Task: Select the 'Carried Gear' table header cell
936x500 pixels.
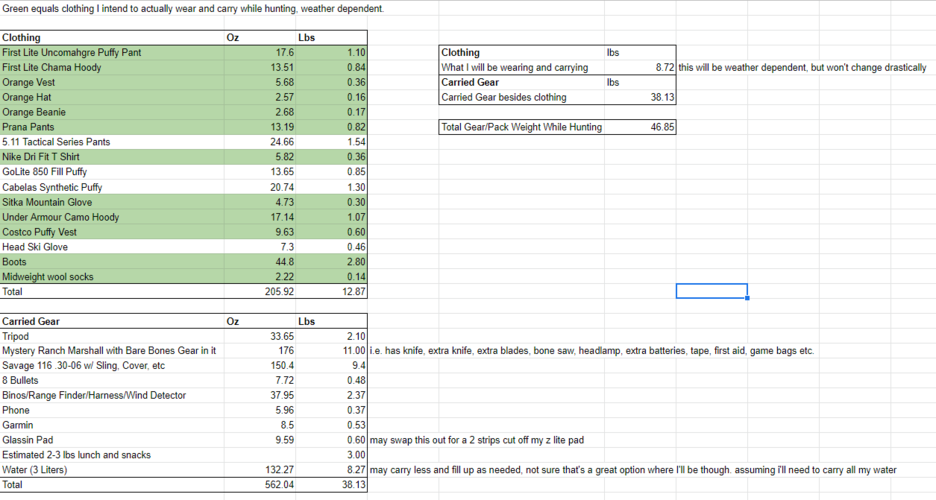Action: (x=112, y=322)
